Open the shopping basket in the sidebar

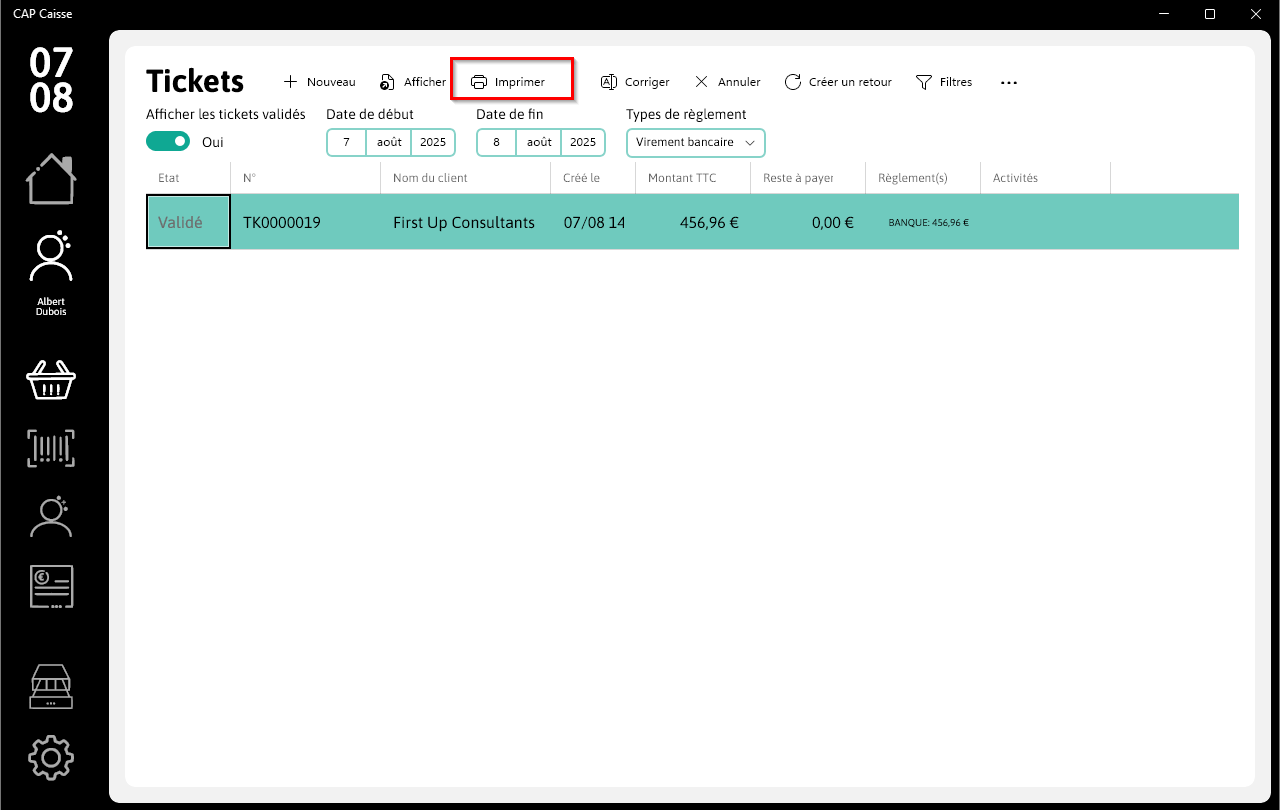pos(51,379)
